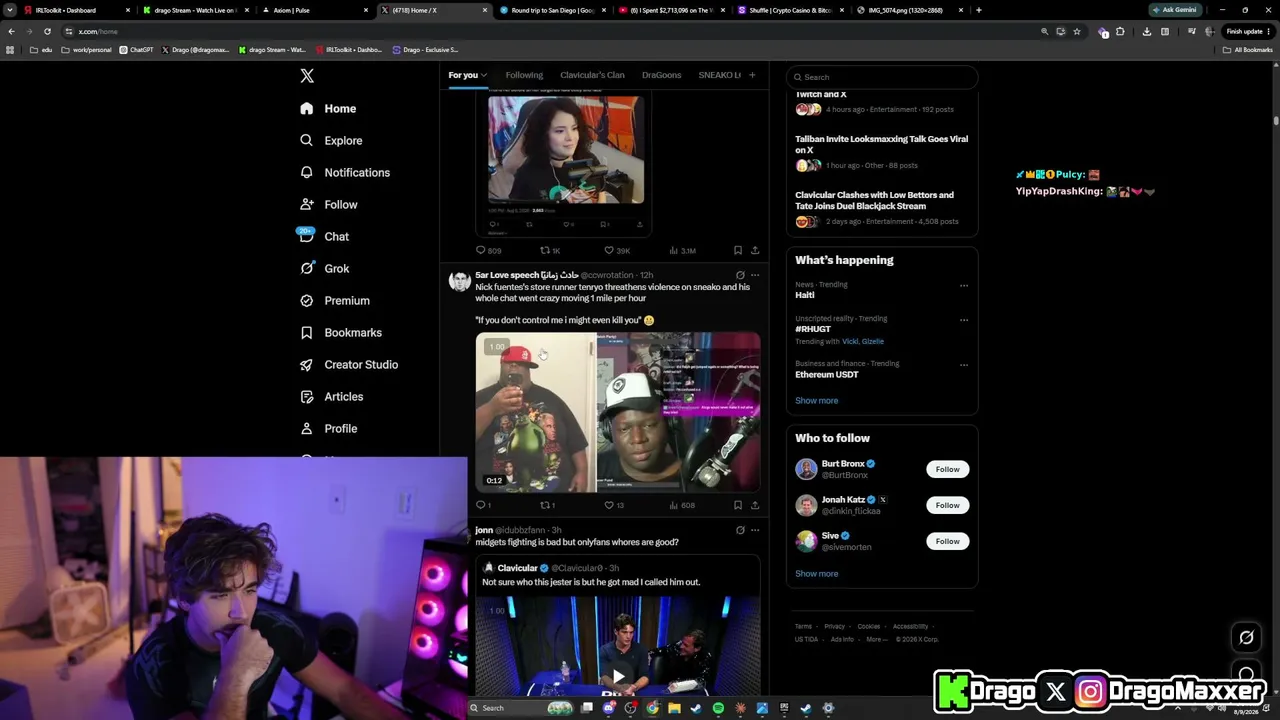Open Discord from the taskbar

[609, 708]
